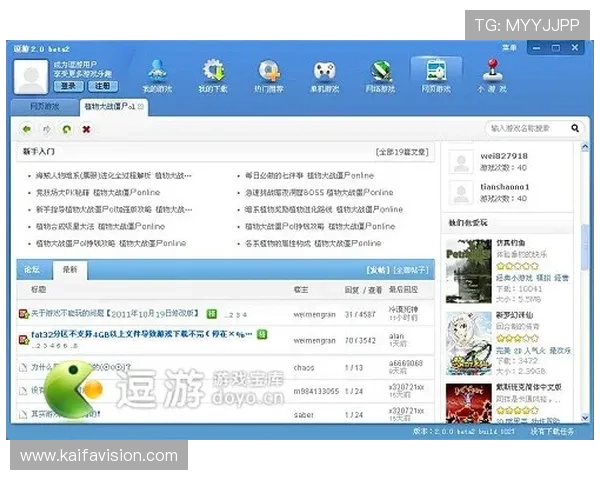This screenshot has width=600, height=480.
Task: Refresh page with green refresh icon
Action: pos(67,129)
